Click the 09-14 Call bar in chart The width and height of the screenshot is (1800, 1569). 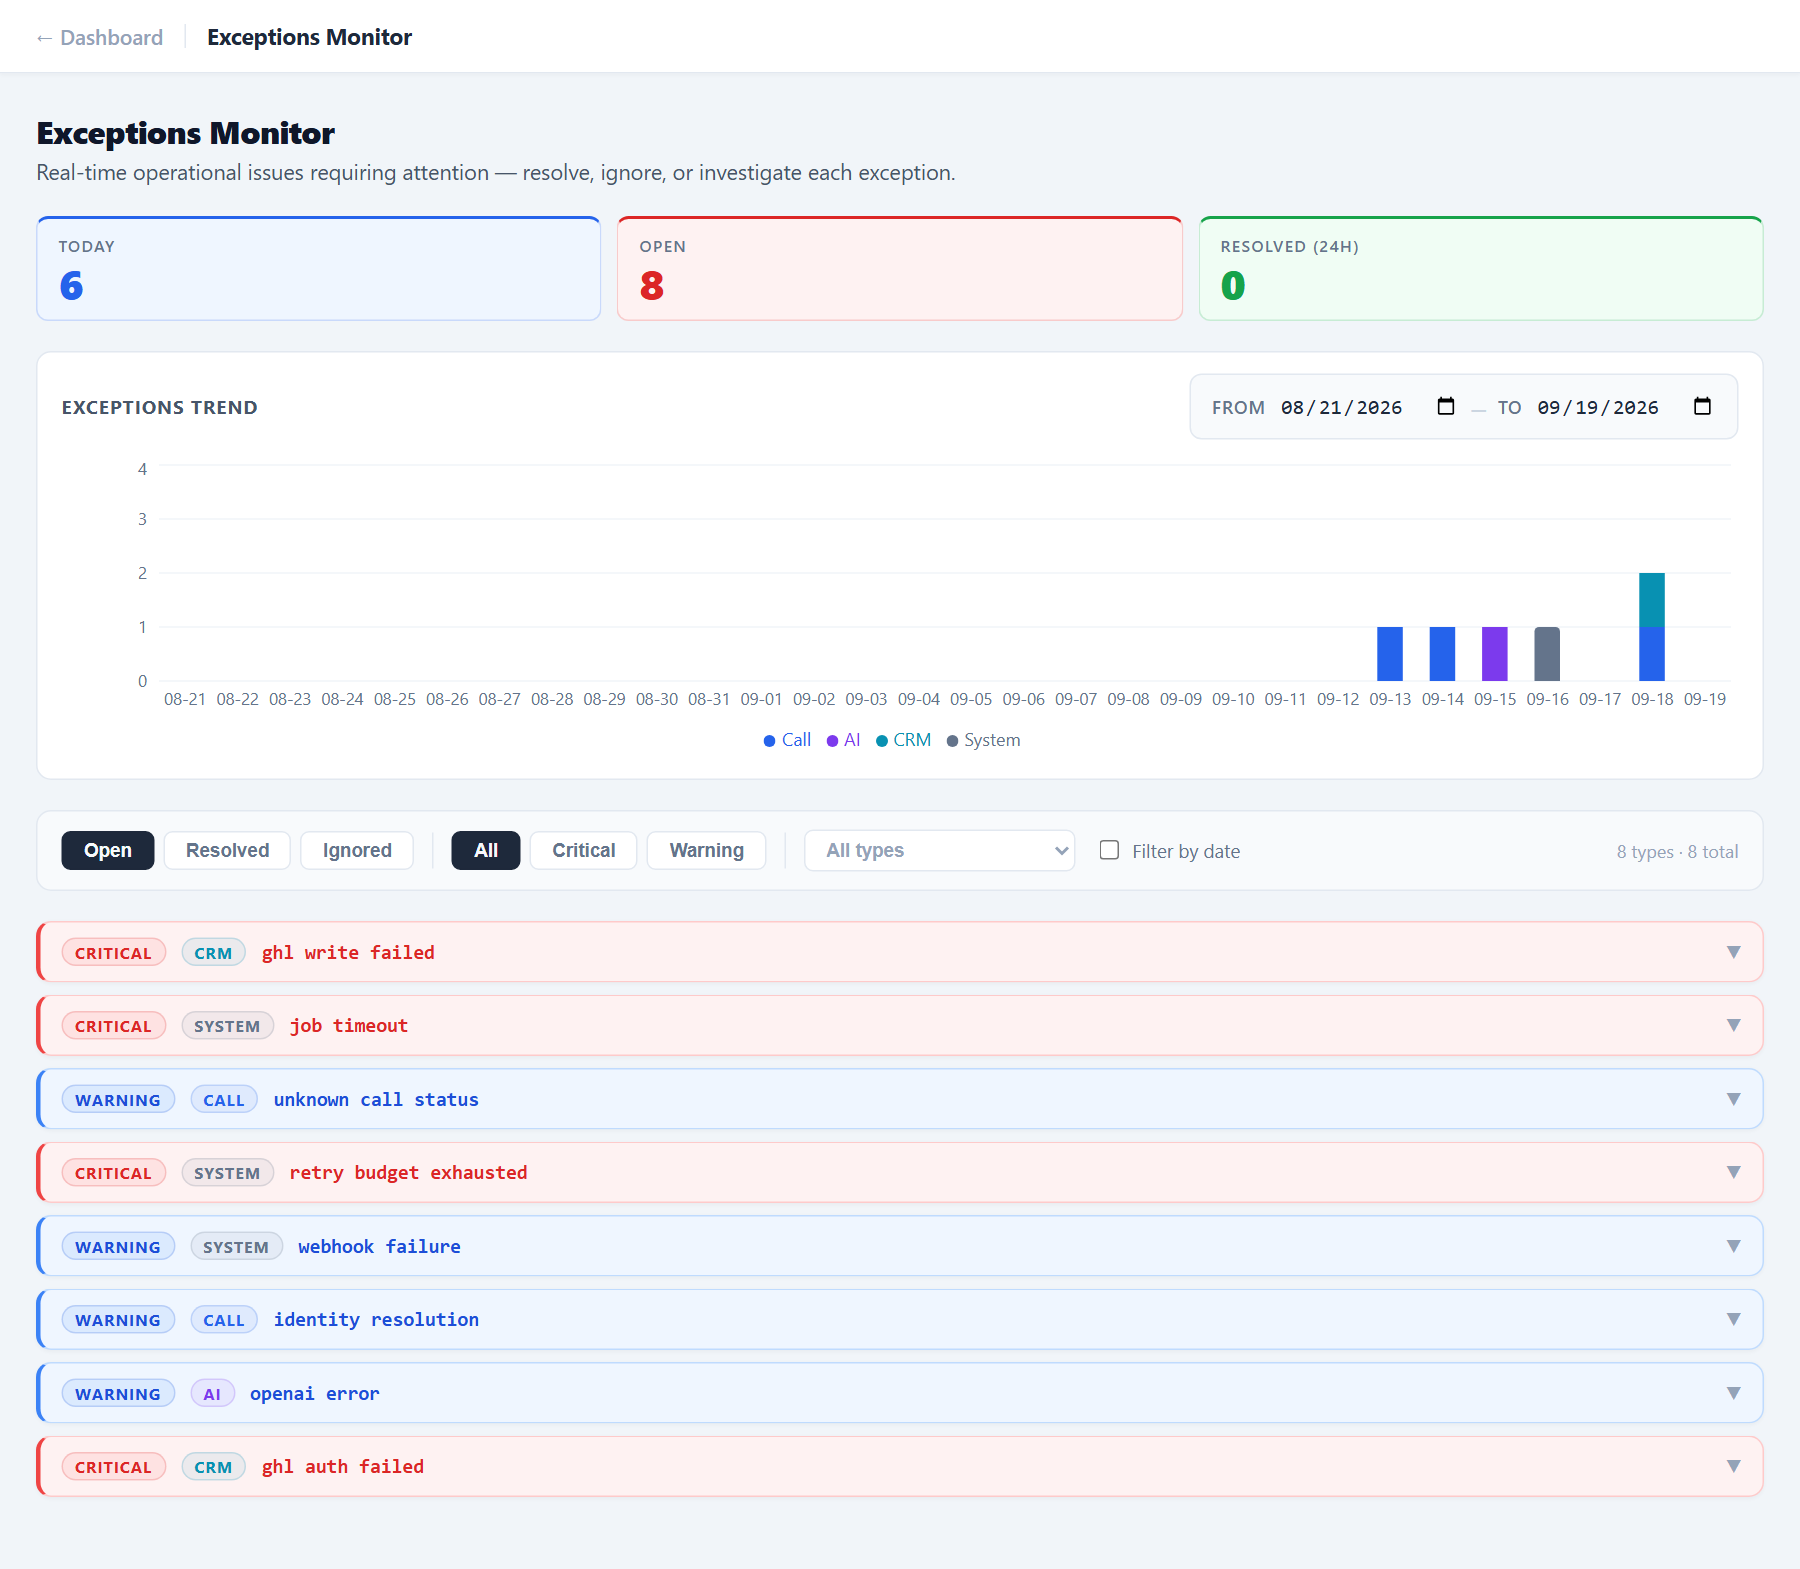point(1442,654)
